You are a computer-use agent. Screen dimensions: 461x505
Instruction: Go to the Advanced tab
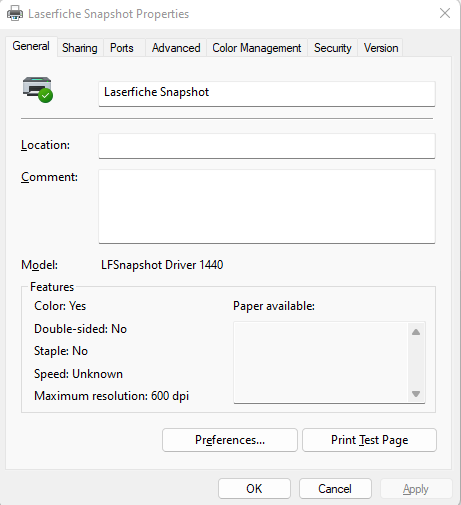(176, 48)
